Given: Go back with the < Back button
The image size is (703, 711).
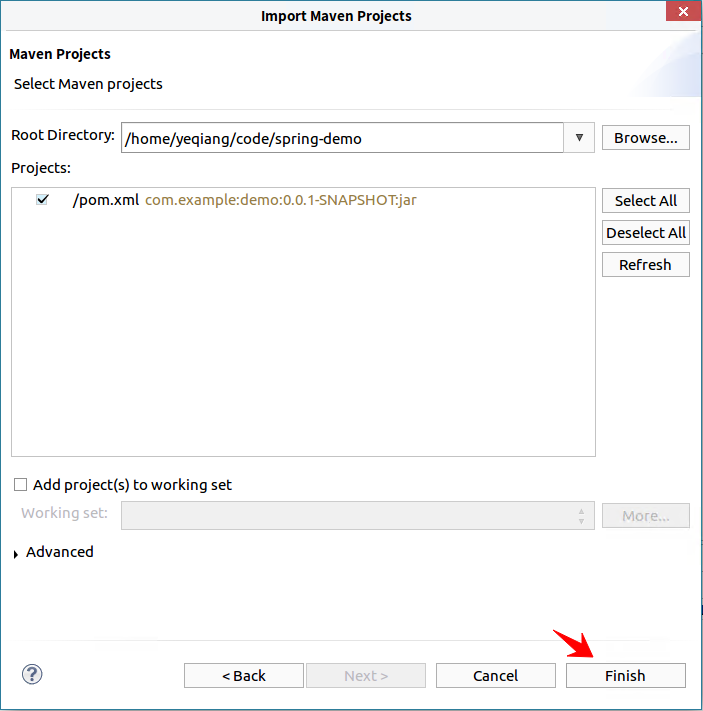Looking at the screenshot, I should [x=244, y=676].
